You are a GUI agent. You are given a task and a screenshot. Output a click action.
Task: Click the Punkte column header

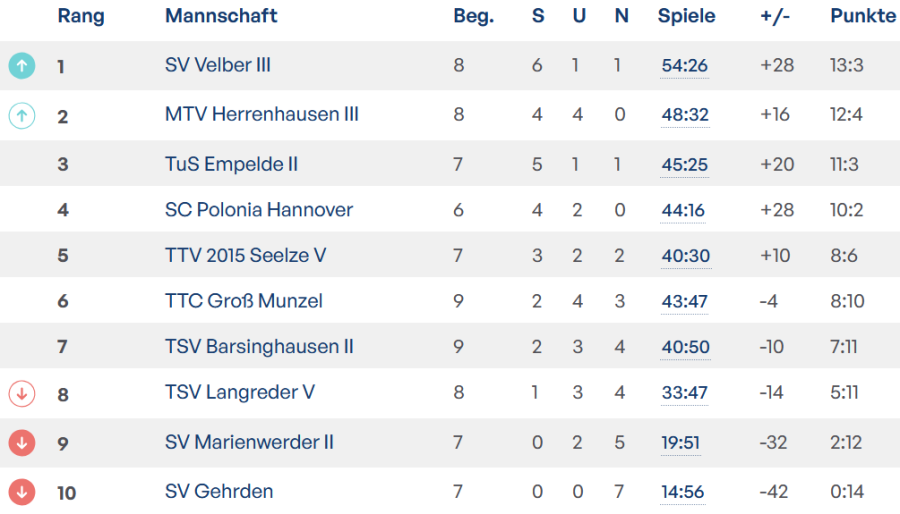click(x=862, y=16)
